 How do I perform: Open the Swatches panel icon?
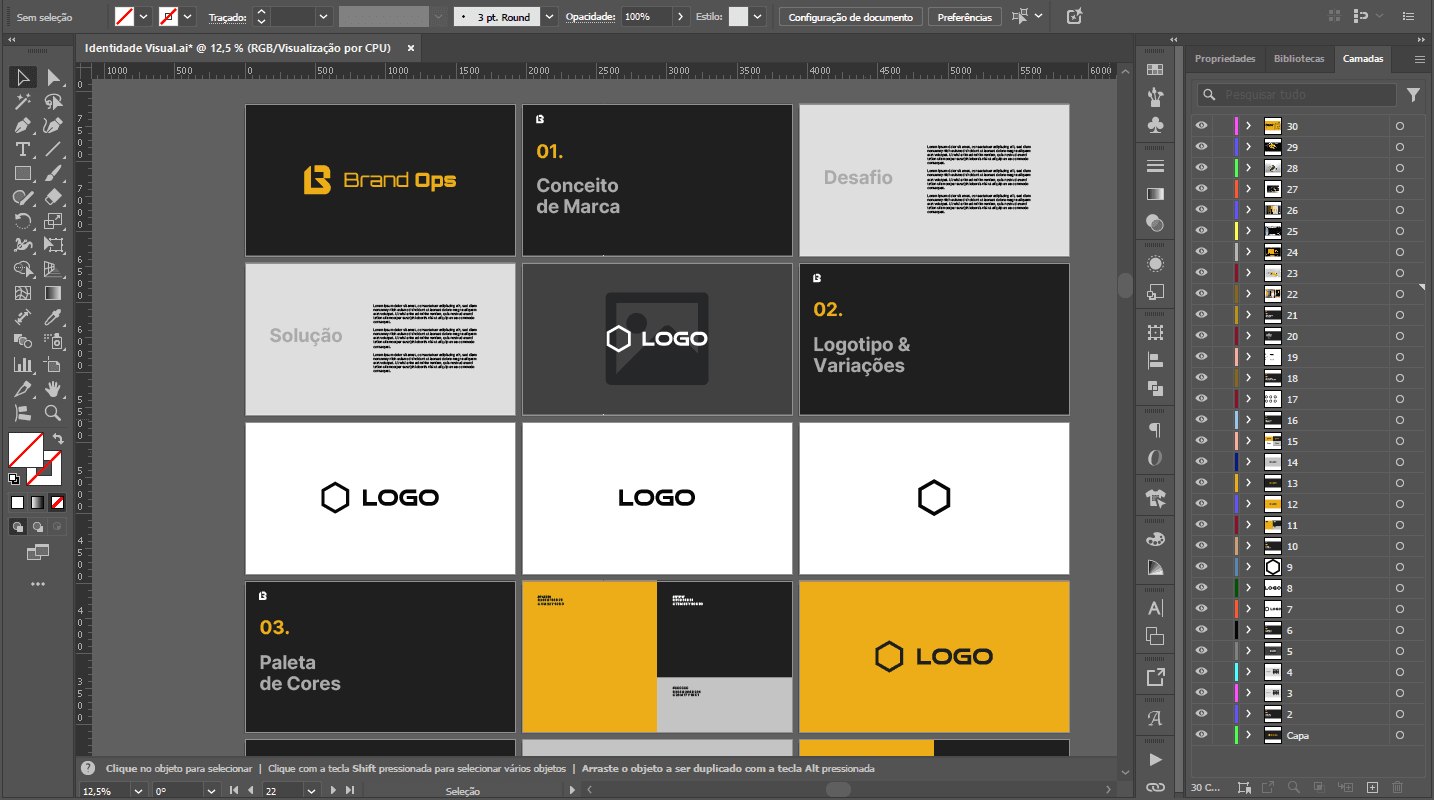point(1155,70)
